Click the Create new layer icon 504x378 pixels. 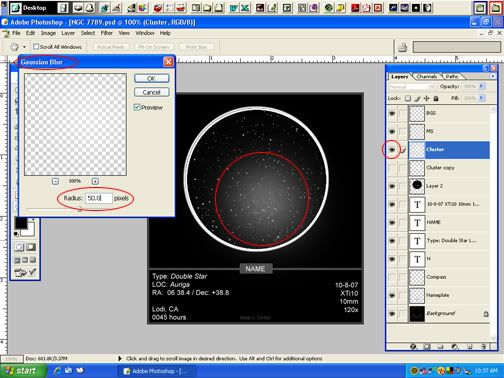click(469, 347)
